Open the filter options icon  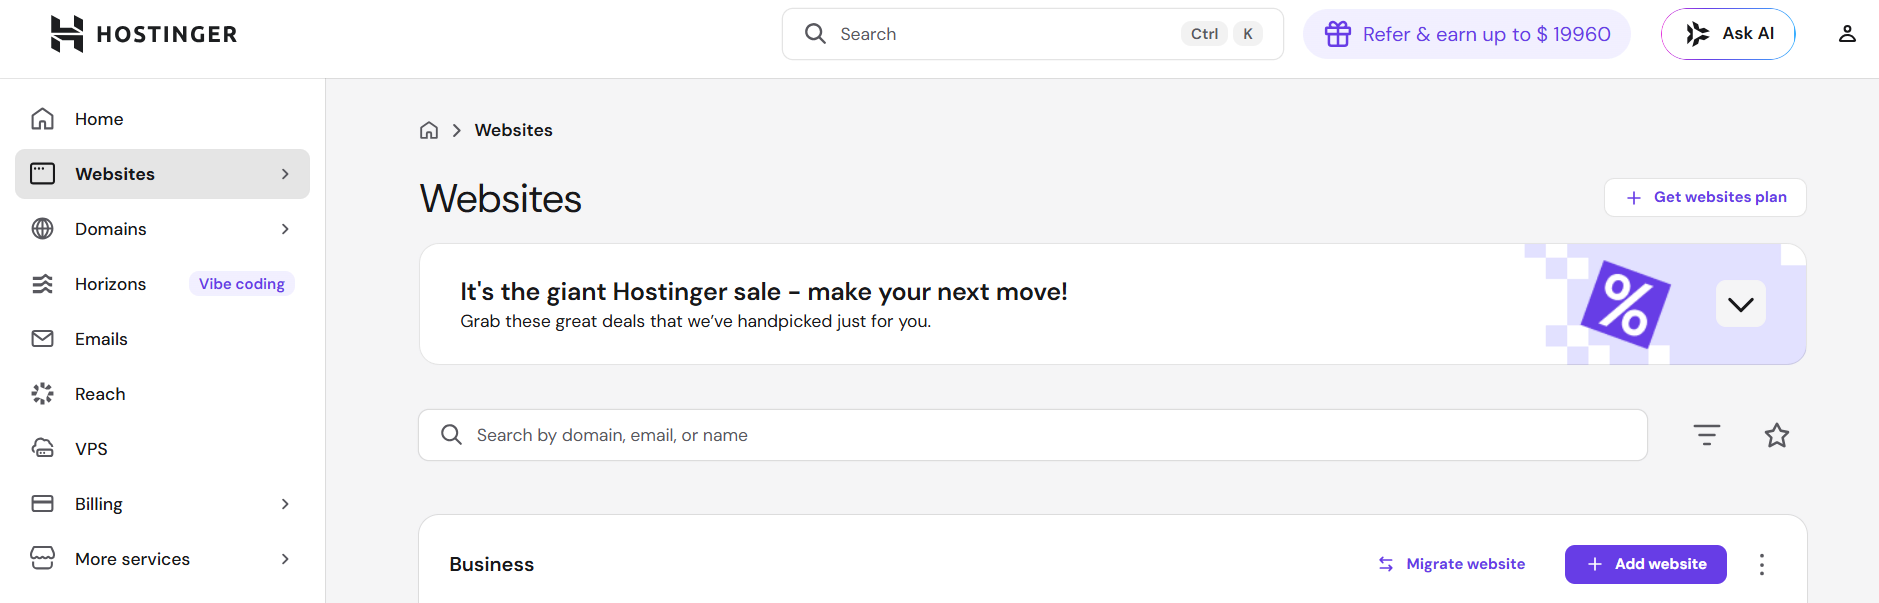click(1706, 435)
